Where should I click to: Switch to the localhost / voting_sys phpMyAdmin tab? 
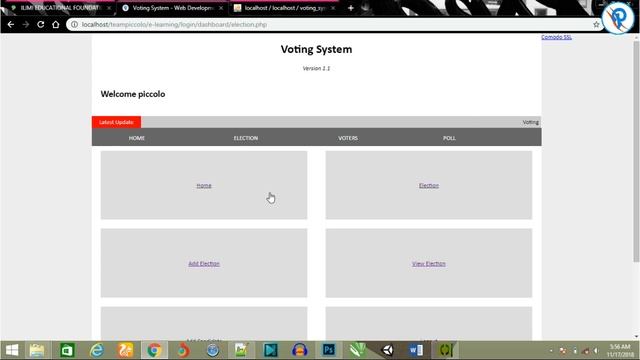(x=284, y=8)
